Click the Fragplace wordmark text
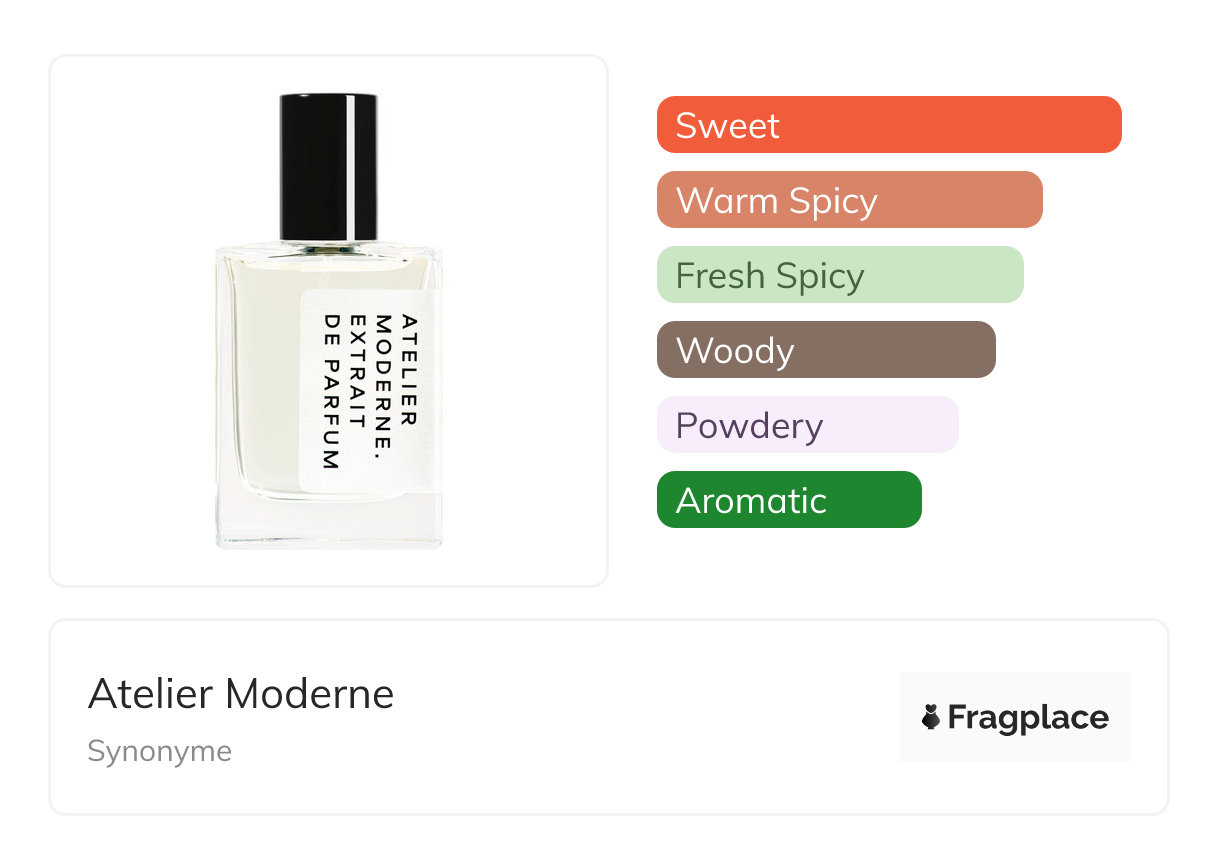This screenshot has width=1218, height=864. 1028,717
